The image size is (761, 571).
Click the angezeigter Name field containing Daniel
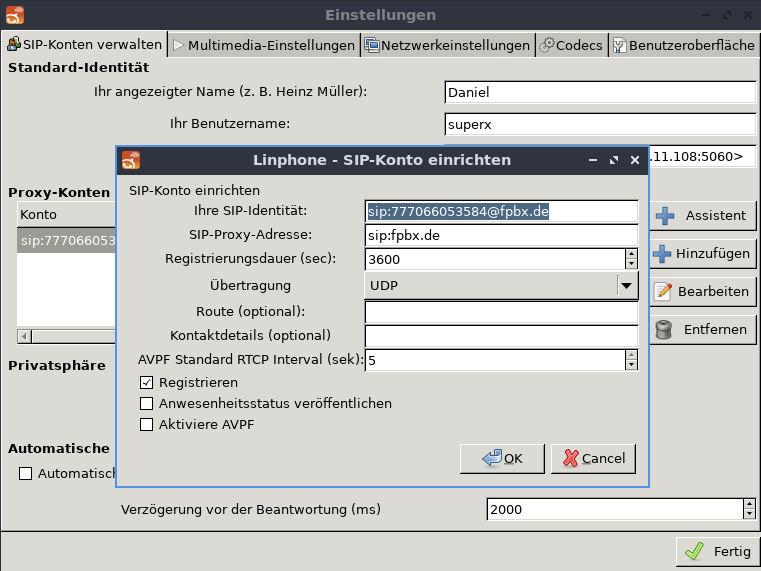coord(600,92)
